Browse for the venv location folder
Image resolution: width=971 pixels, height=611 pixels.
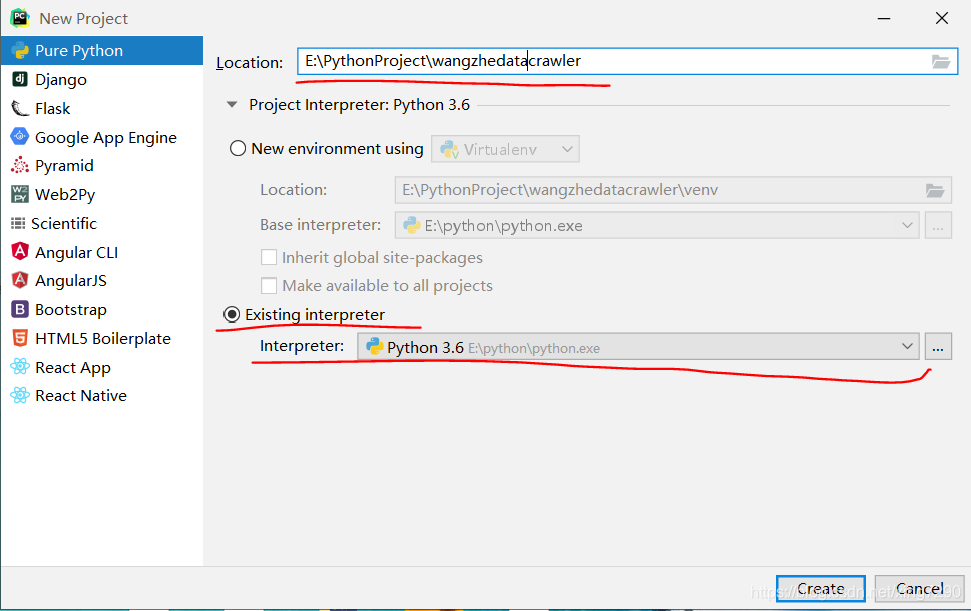pyautogui.click(x=934, y=191)
